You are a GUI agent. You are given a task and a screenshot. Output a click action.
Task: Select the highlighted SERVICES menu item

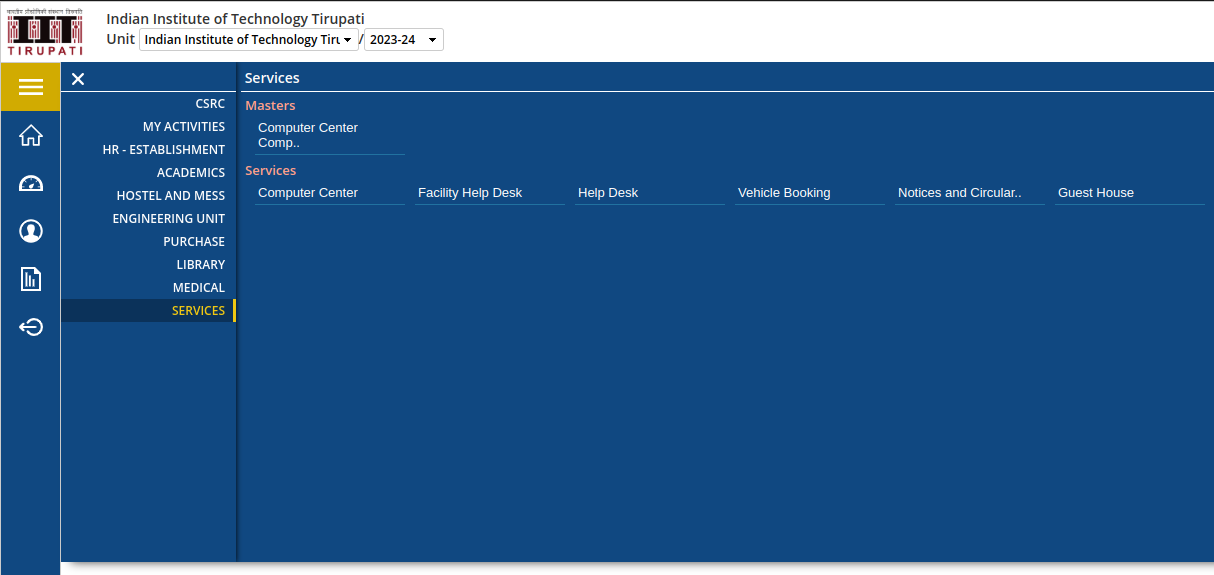pos(148,311)
